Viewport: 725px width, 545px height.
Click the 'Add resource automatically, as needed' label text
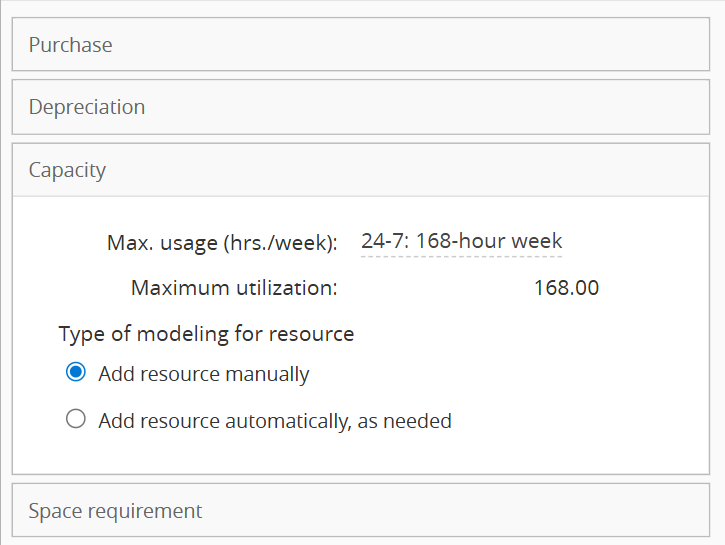[275, 421]
